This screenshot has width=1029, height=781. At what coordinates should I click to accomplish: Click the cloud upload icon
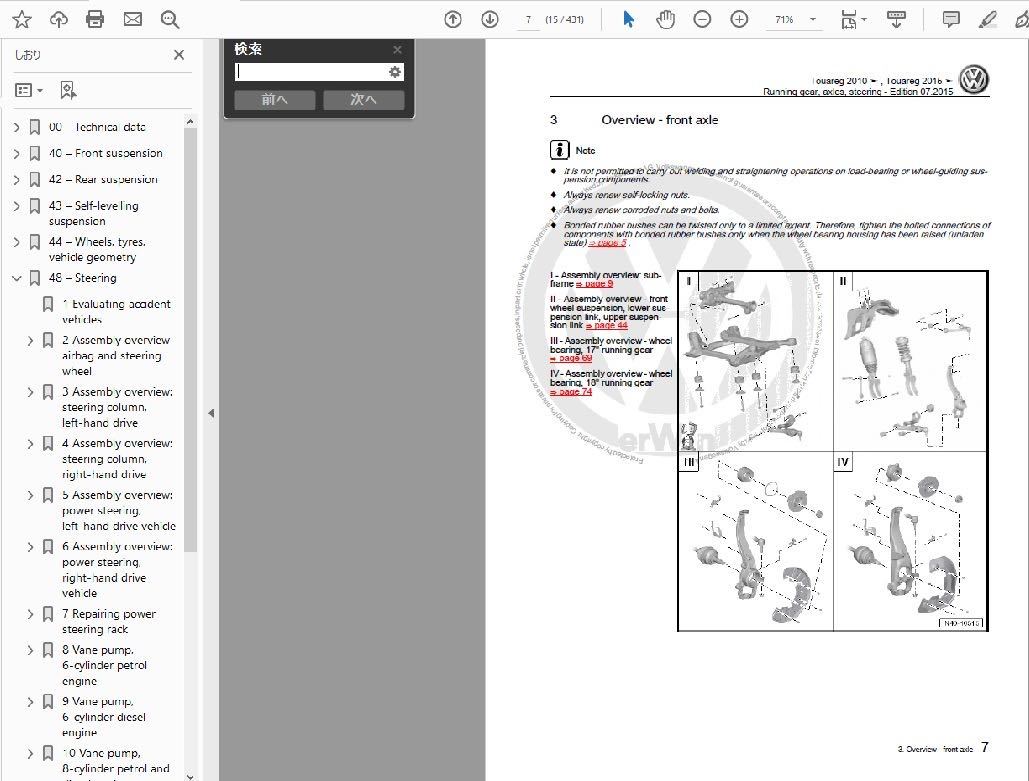point(58,20)
